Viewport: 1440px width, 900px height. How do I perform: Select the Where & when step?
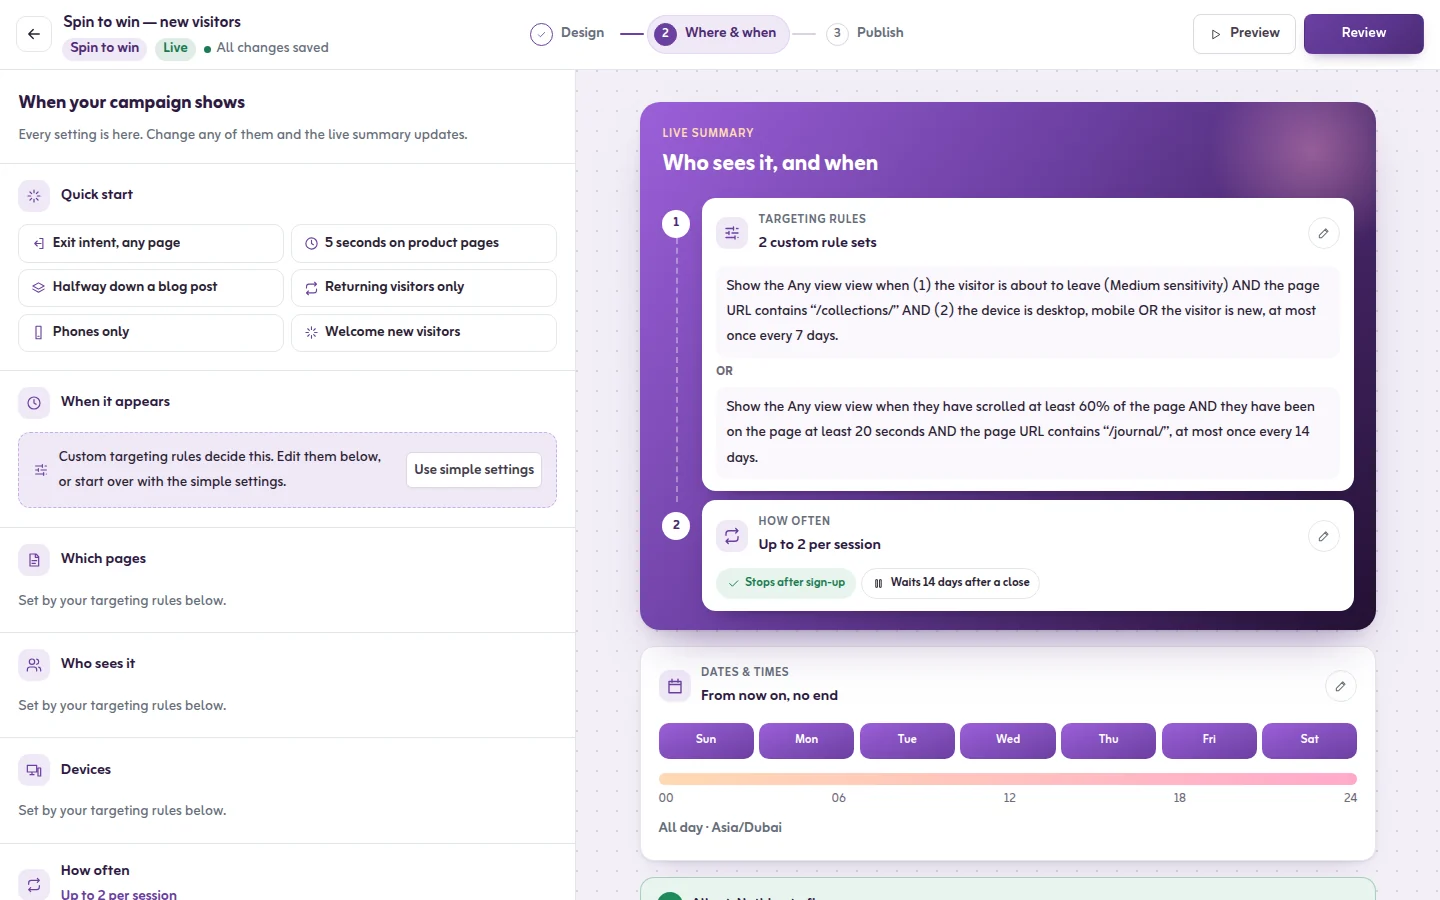pyautogui.click(x=718, y=34)
